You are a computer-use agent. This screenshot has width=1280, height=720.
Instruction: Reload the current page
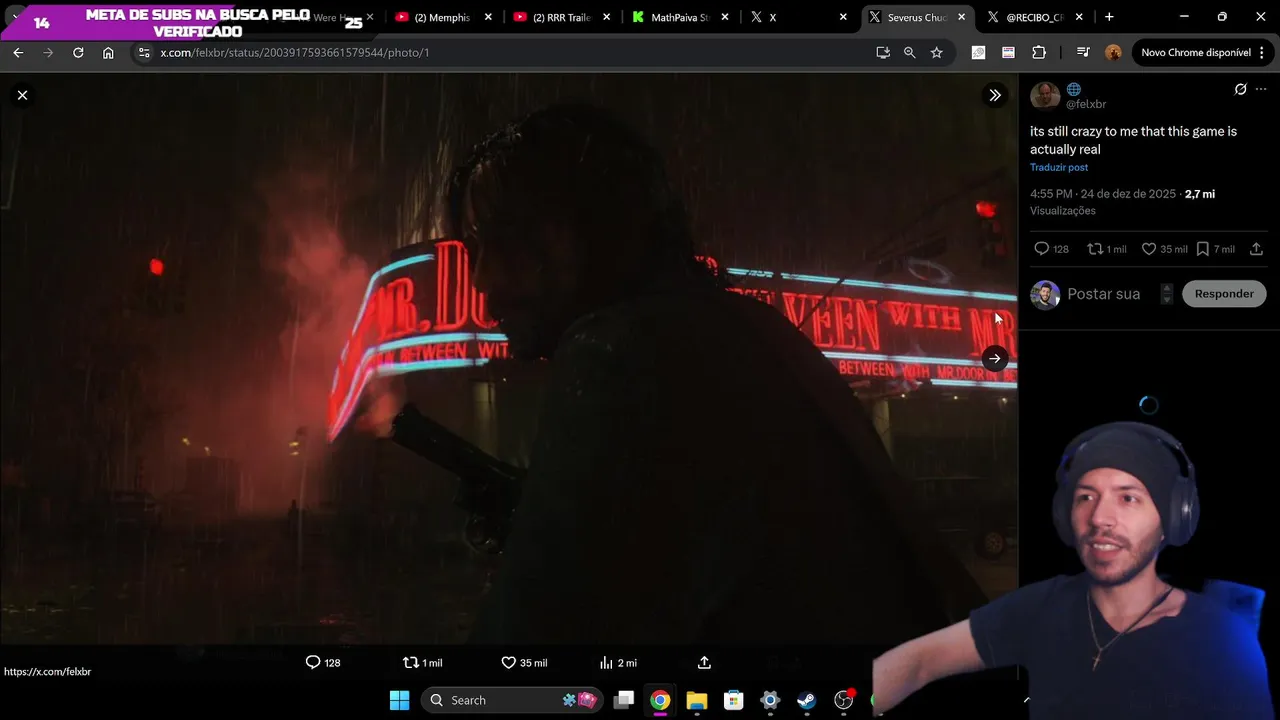pyautogui.click(x=78, y=52)
